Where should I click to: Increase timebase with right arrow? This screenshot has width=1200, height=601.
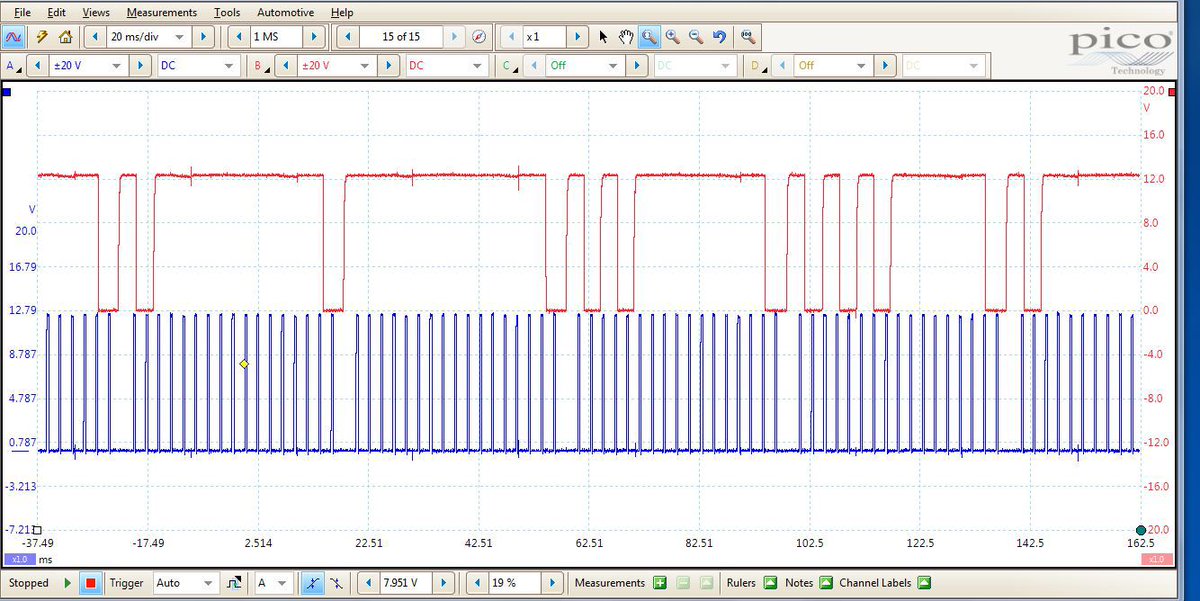coord(204,37)
